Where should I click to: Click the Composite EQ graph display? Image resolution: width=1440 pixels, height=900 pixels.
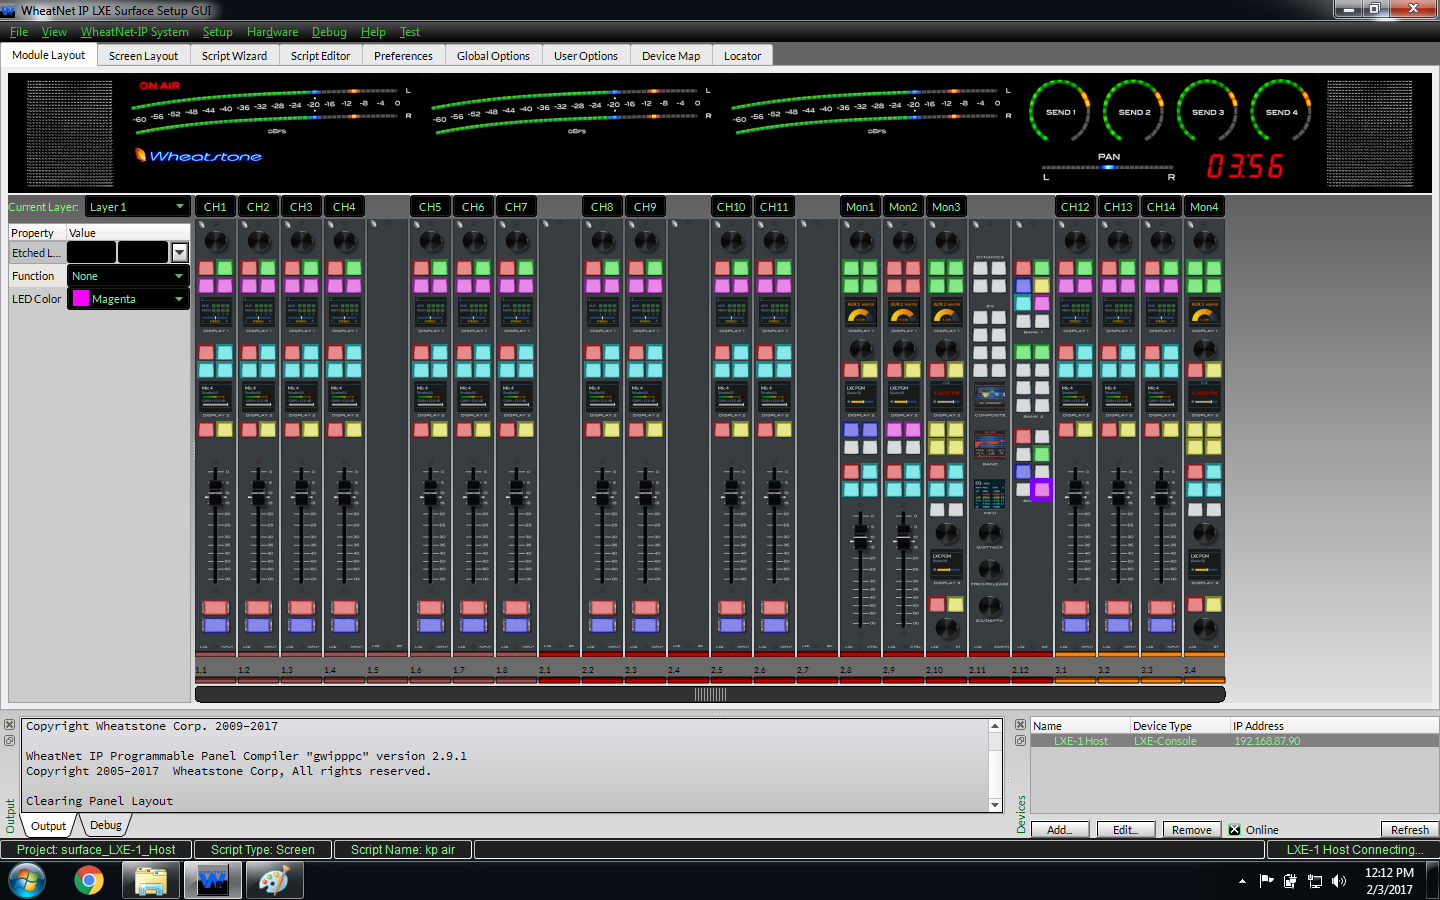[989, 396]
